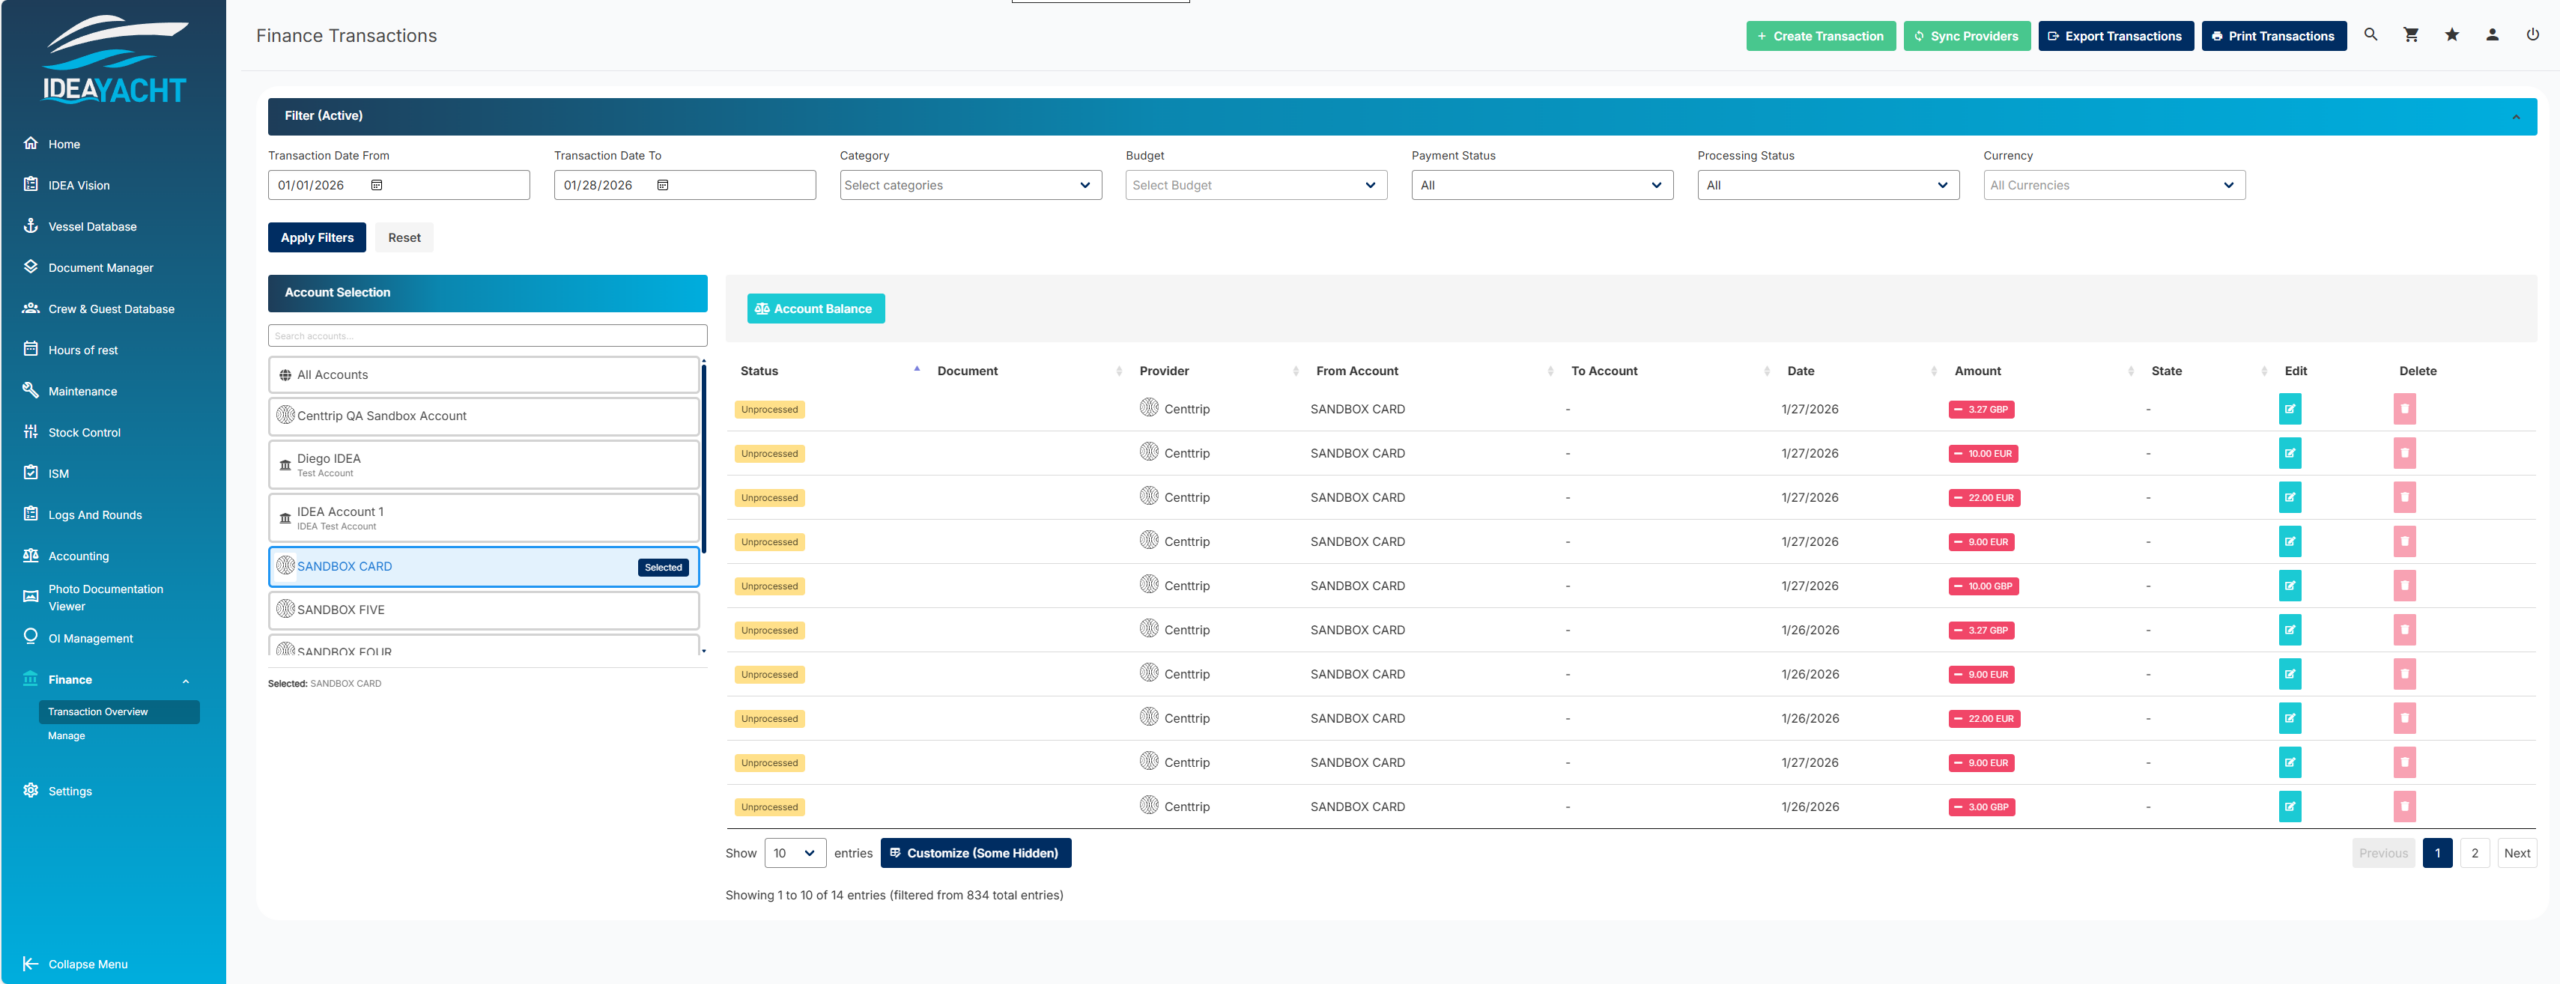Open the Category dropdown
Screen dimensions: 2560x984
click(970, 185)
